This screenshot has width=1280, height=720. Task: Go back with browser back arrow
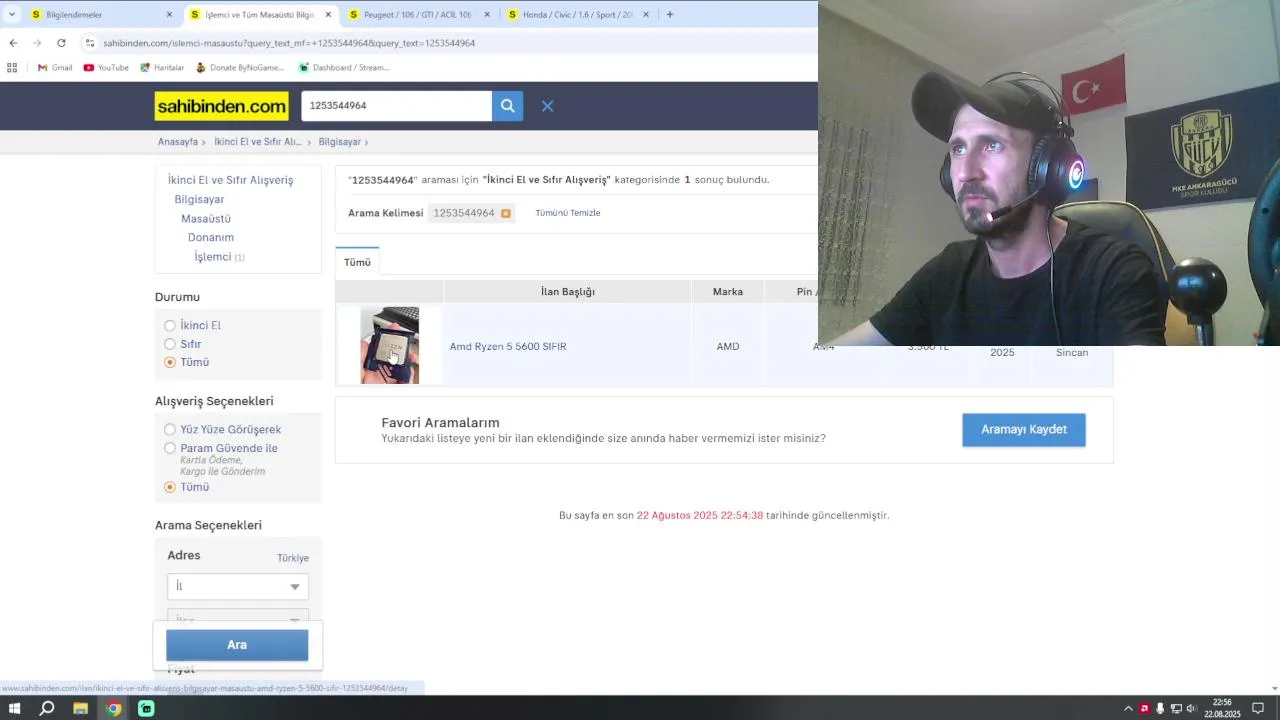(x=13, y=43)
